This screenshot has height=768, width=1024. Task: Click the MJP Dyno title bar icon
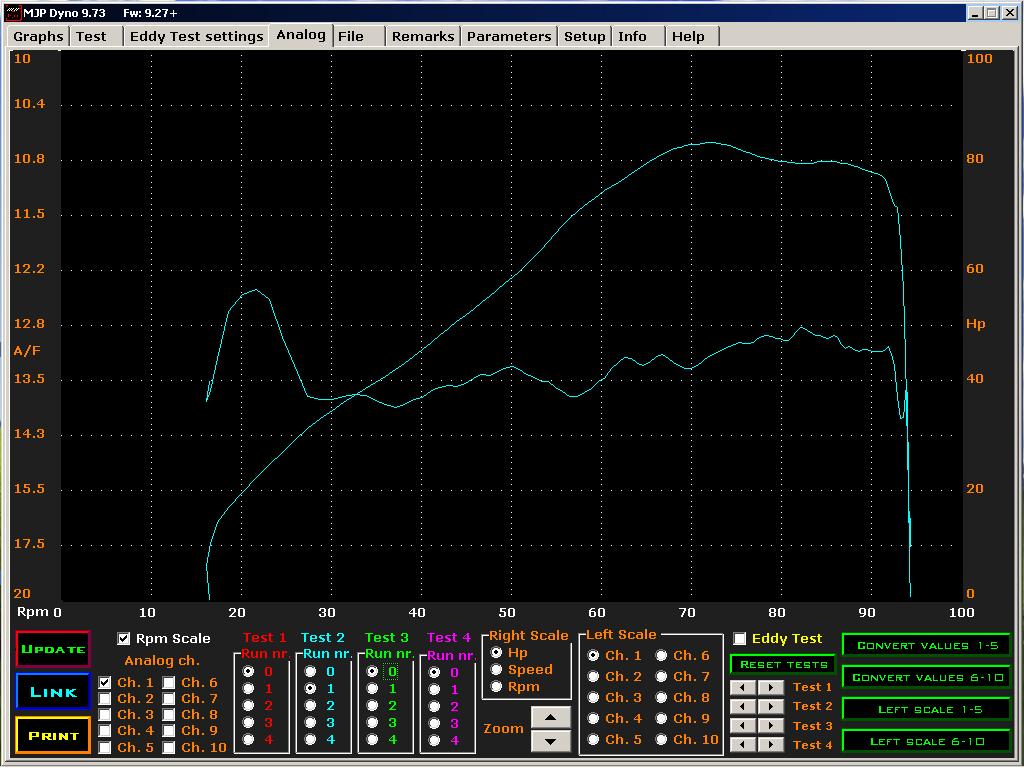(12, 13)
